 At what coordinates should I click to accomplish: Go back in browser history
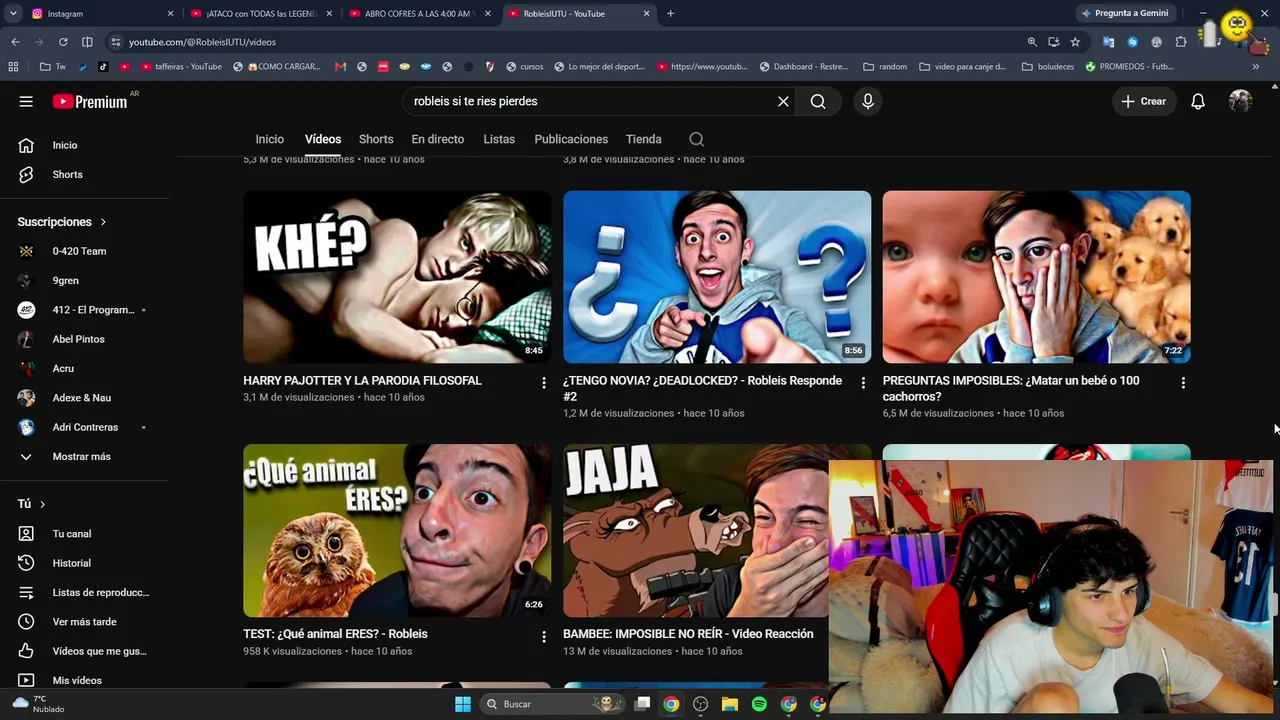[x=15, y=42]
